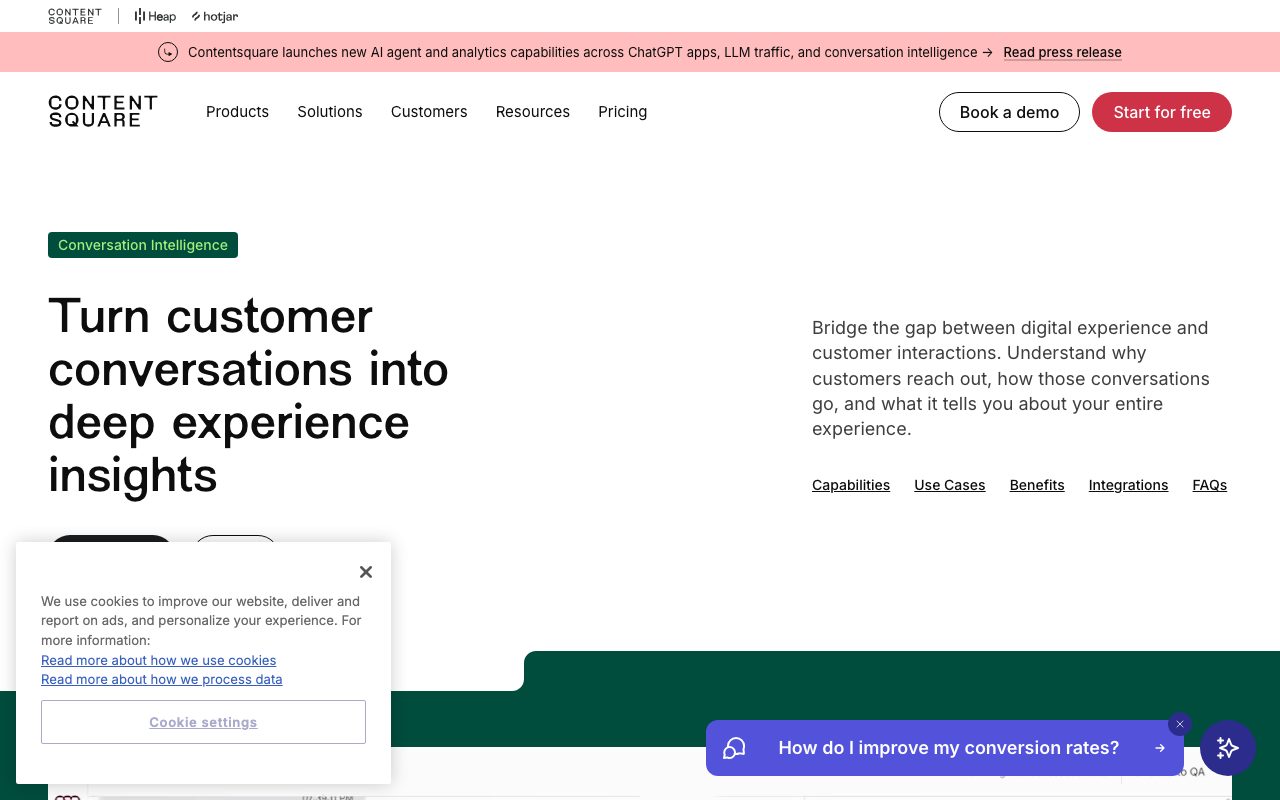Click the 'Turn customer conversations' headline
This screenshot has height=800, width=1280.
(248, 395)
